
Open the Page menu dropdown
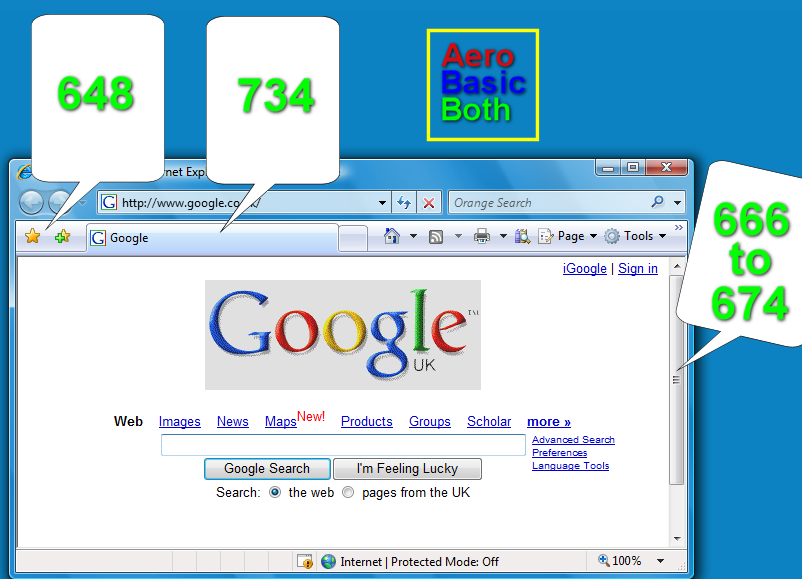point(568,236)
